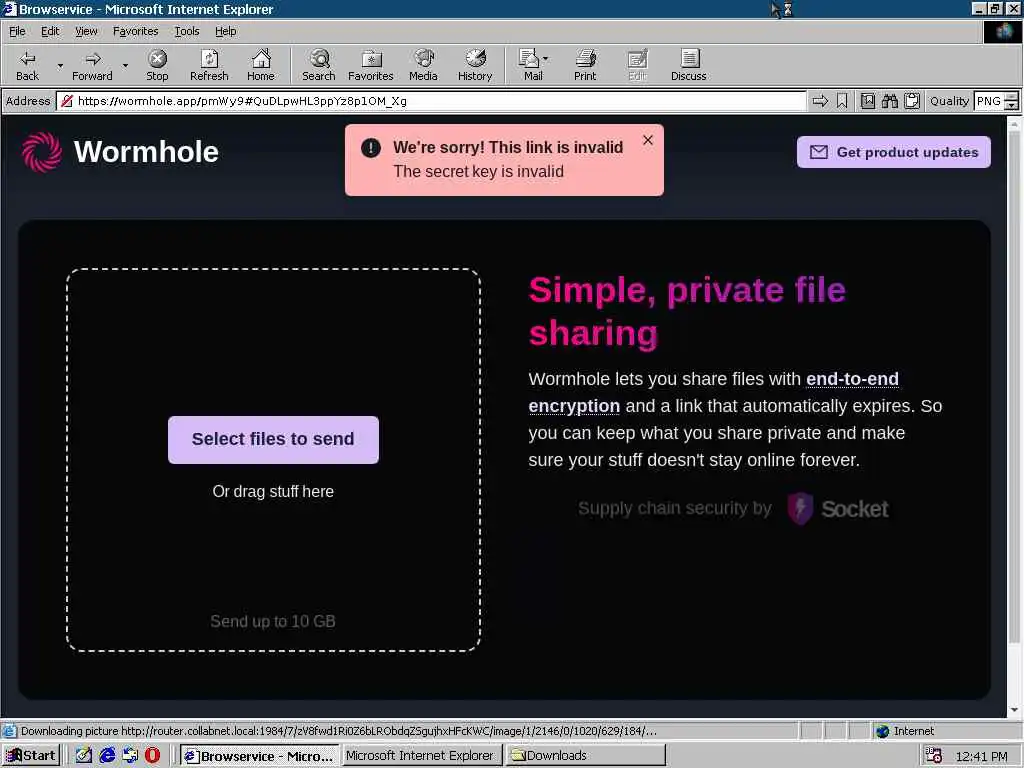Click the exclamation alert icon in notification
The image size is (1024, 768).
[x=370, y=148]
